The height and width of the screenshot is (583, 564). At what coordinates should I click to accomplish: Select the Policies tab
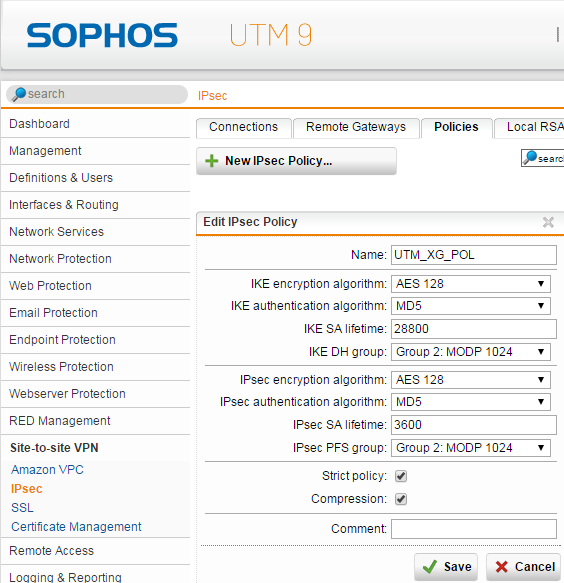456,128
